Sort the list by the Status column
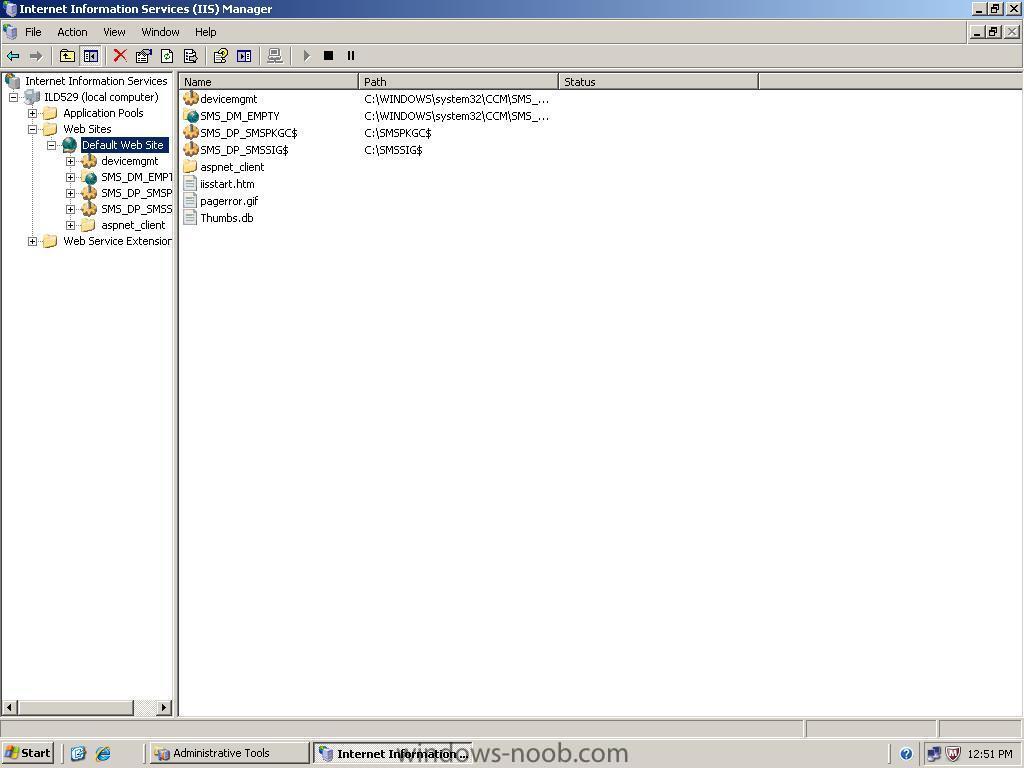The image size is (1024, 768). pyautogui.click(x=658, y=82)
